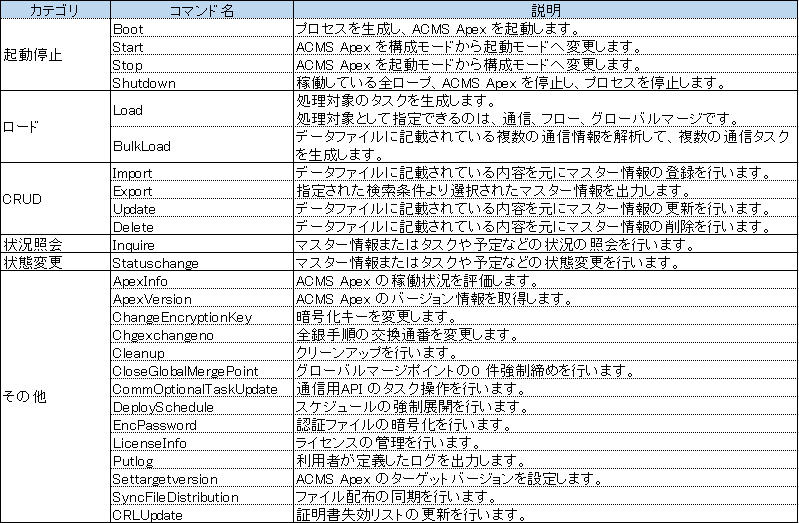
Task: Select the 状況照会 category cell
Action: pos(55,244)
